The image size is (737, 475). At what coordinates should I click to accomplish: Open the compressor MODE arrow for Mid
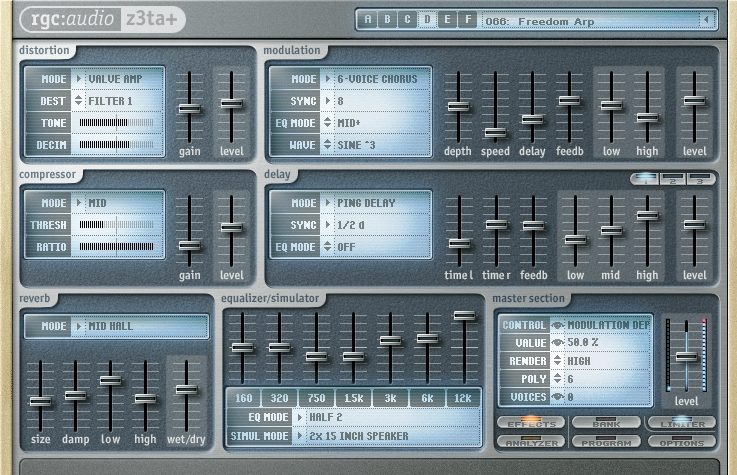click(78, 203)
